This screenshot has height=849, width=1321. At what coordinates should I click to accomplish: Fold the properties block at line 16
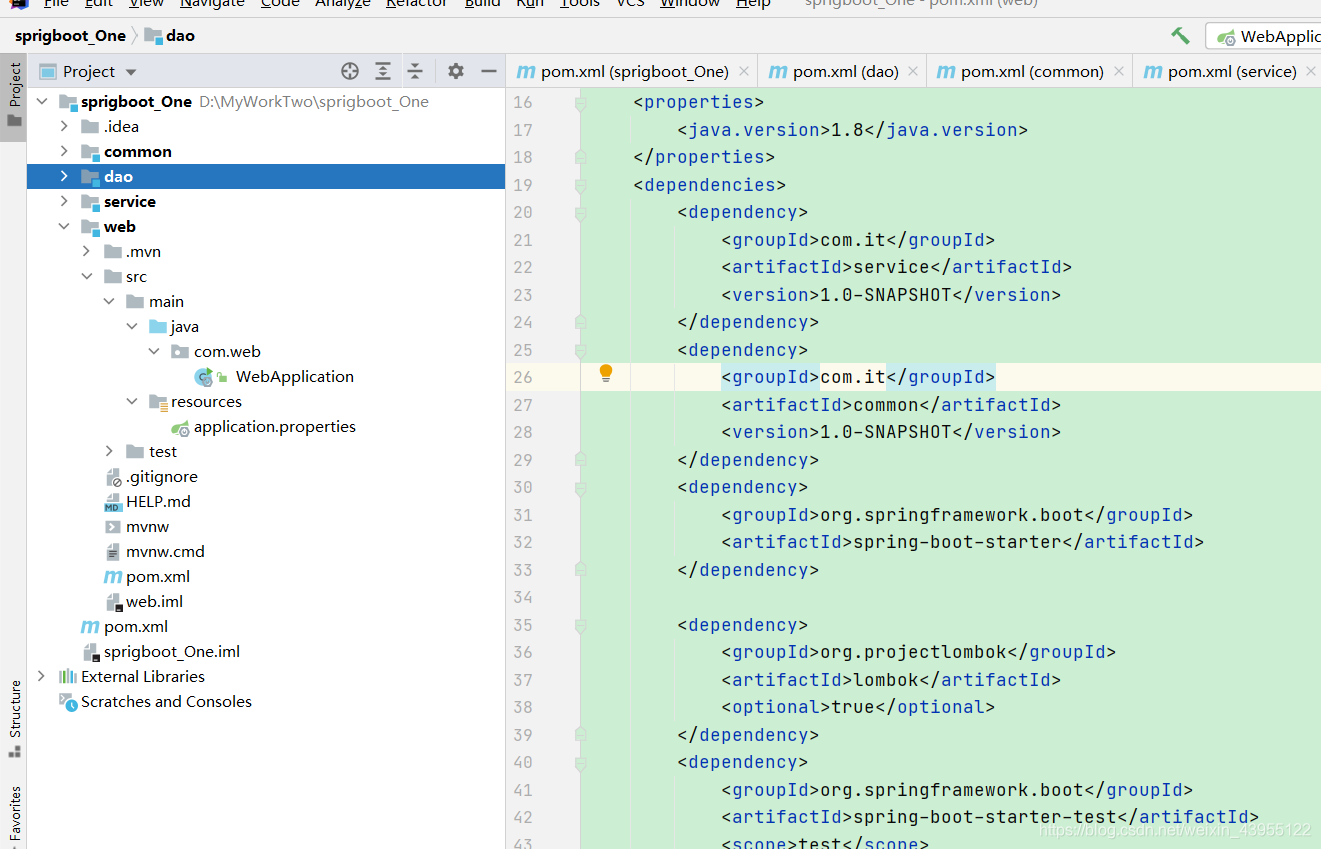click(579, 102)
